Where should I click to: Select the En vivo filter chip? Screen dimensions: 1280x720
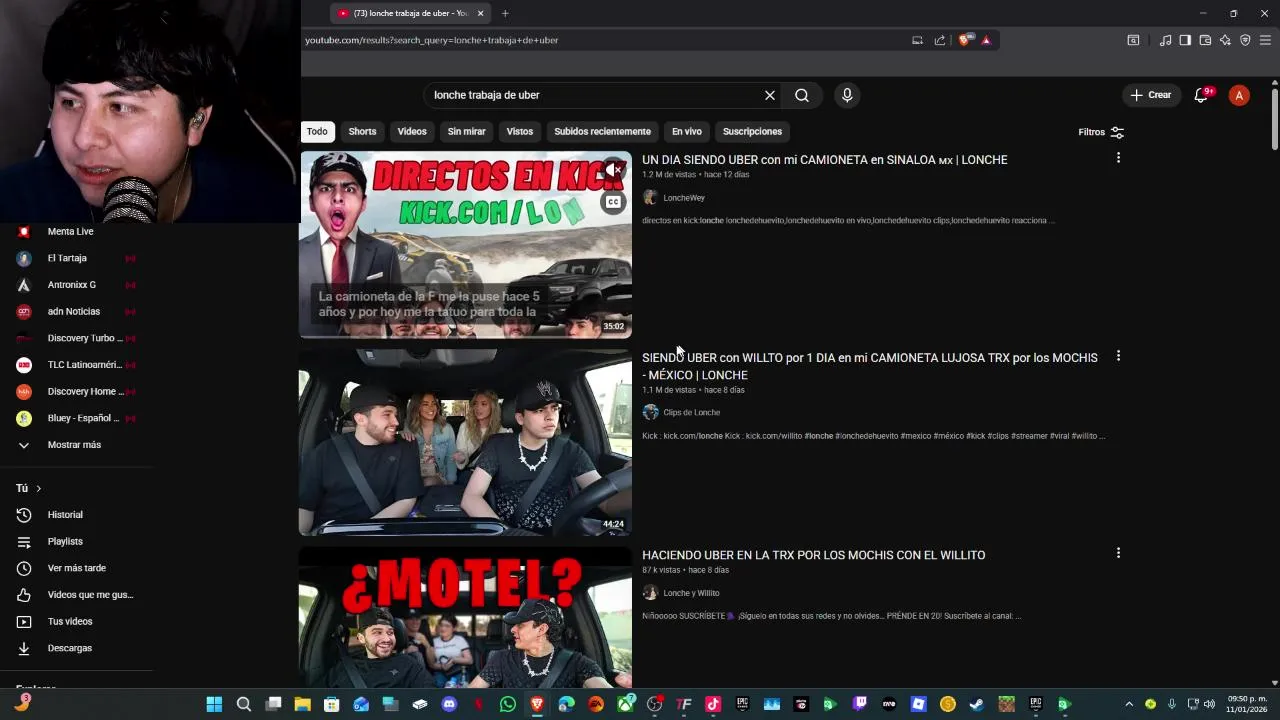687,131
